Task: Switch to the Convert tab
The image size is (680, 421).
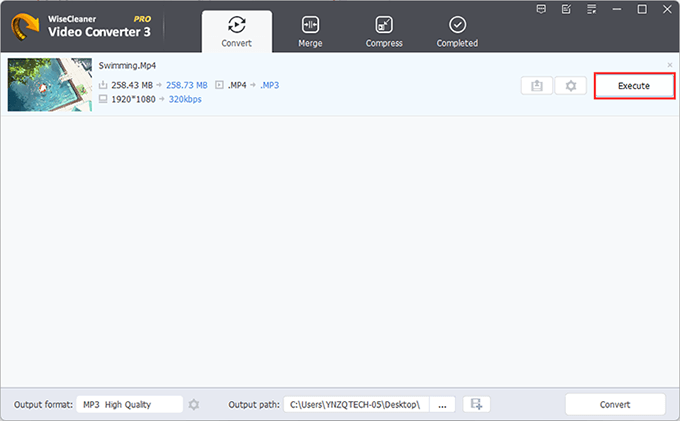Action: [x=237, y=32]
